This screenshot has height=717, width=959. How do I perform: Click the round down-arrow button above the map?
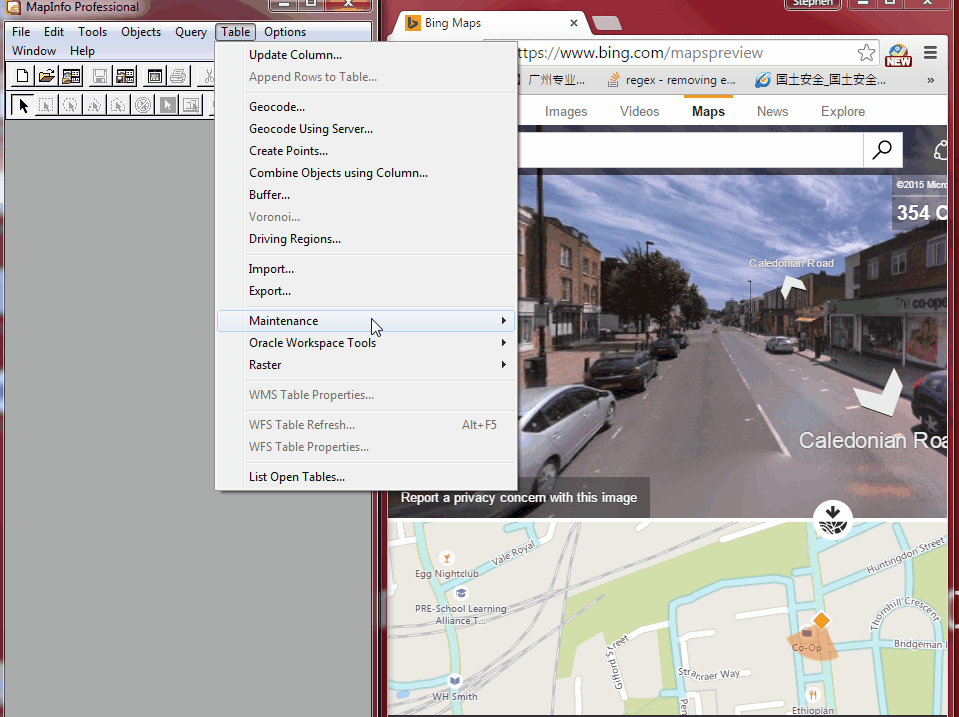832,520
